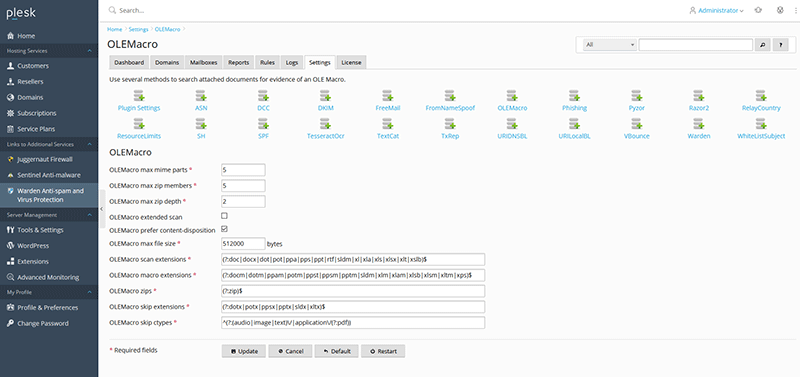Image resolution: width=800 pixels, height=377 pixels.
Task: Open the DKIM plugin icon
Action: (326, 95)
